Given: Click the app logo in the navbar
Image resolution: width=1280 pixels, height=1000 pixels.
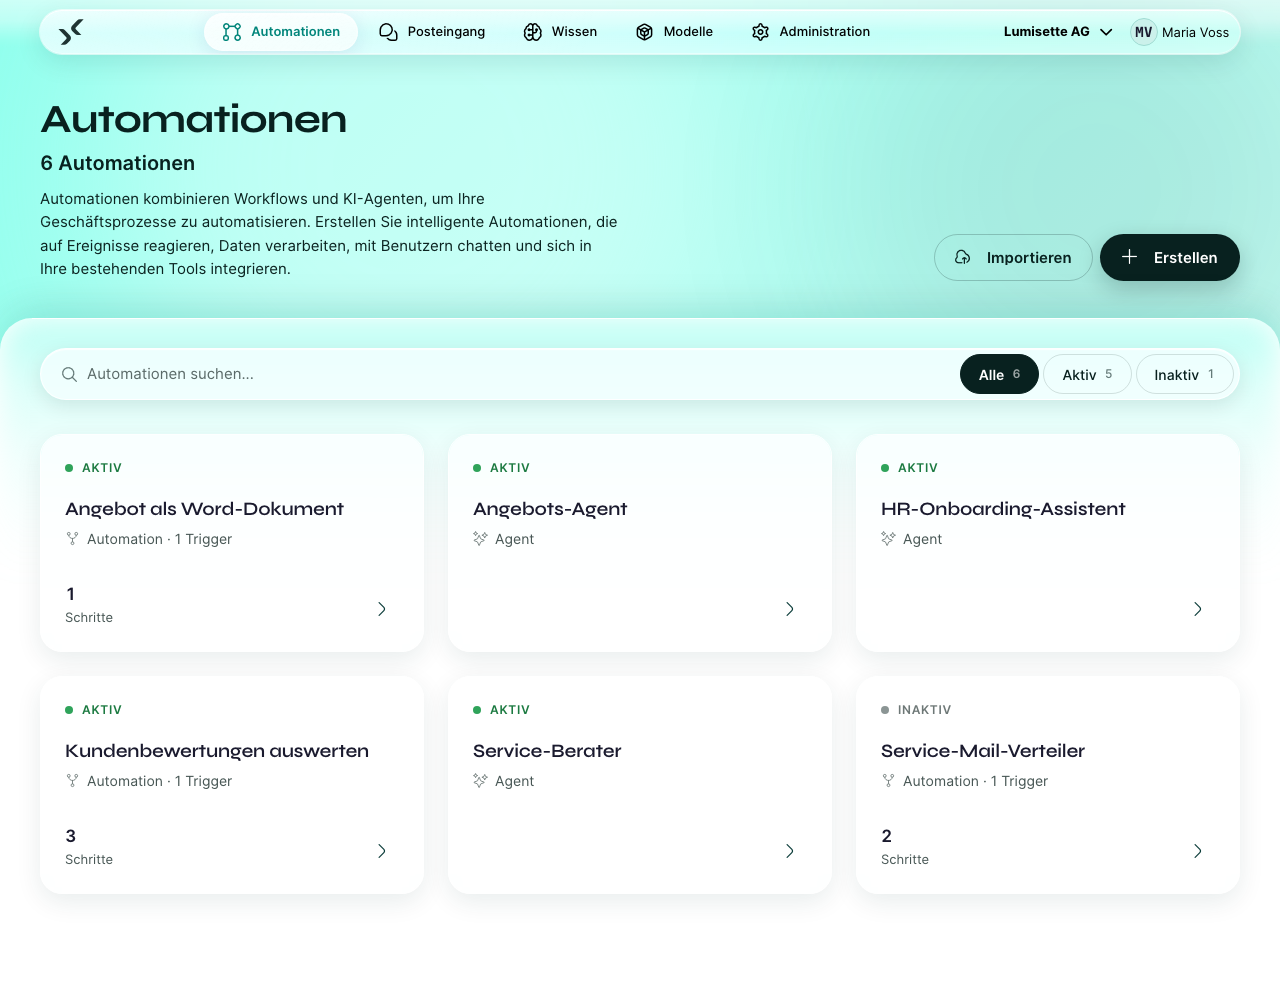Looking at the screenshot, I should [71, 32].
